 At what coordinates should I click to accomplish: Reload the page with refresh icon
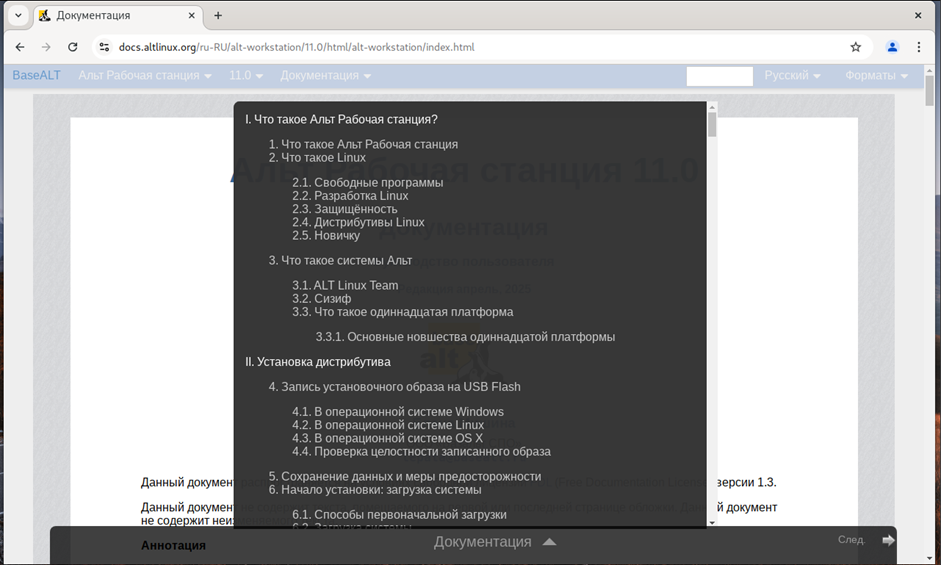73,47
